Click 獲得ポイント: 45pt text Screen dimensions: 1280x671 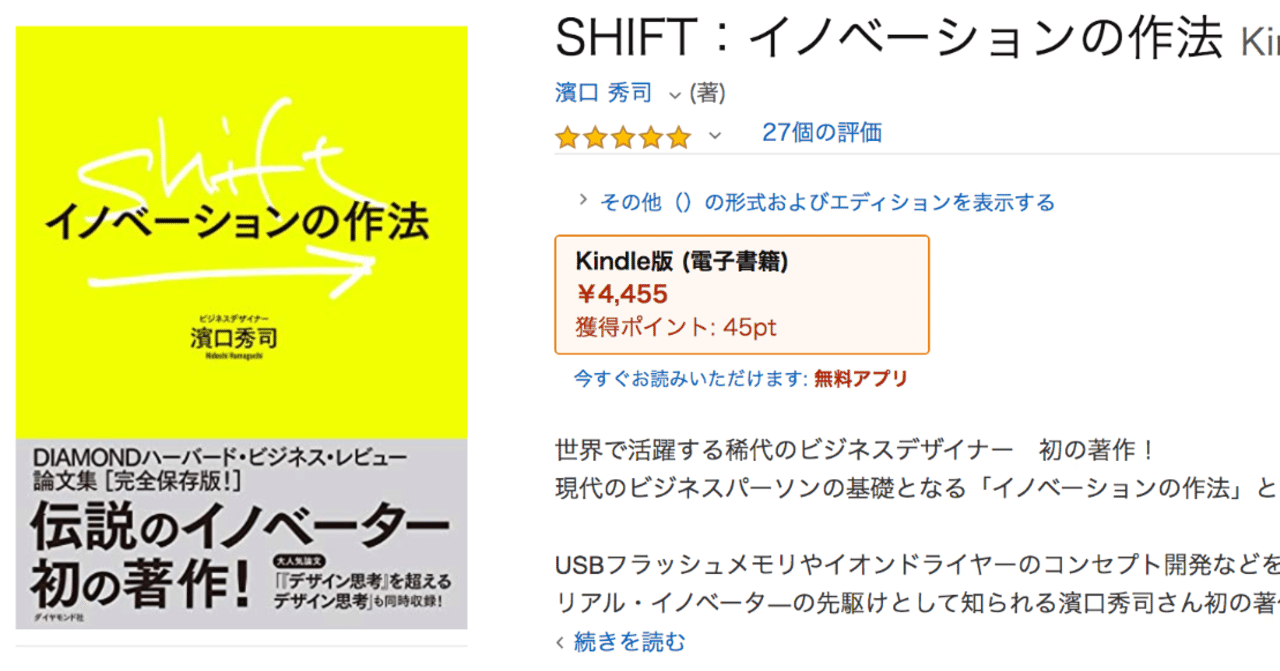pos(675,327)
